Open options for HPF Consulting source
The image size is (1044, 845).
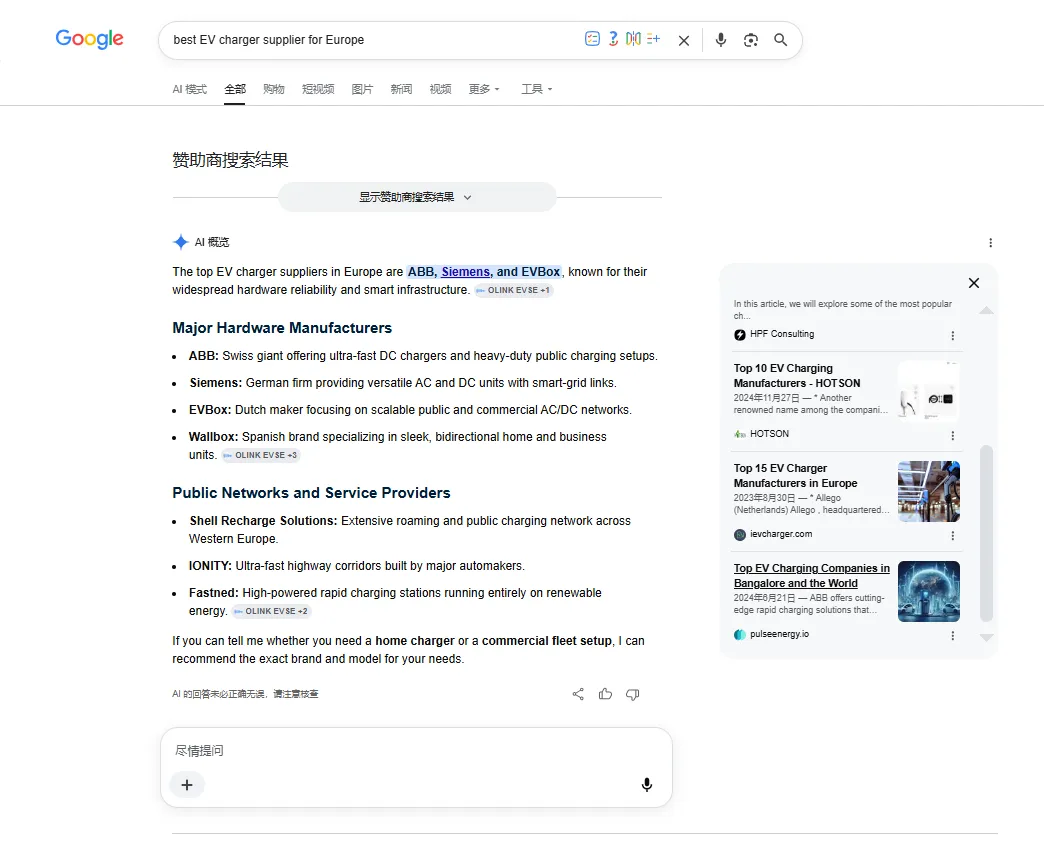[x=953, y=336]
